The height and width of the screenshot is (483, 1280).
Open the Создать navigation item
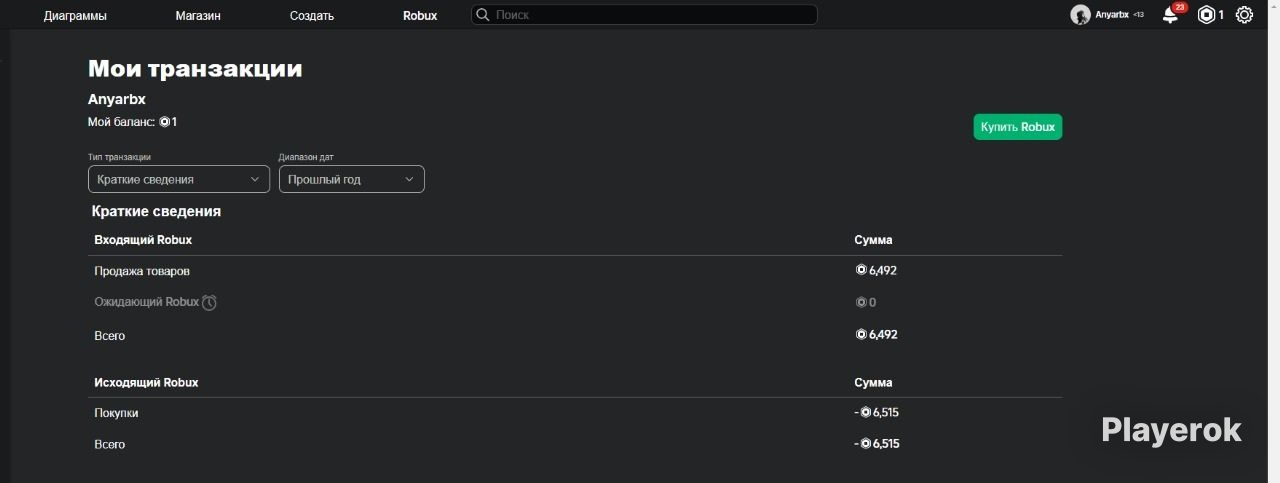click(x=312, y=15)
